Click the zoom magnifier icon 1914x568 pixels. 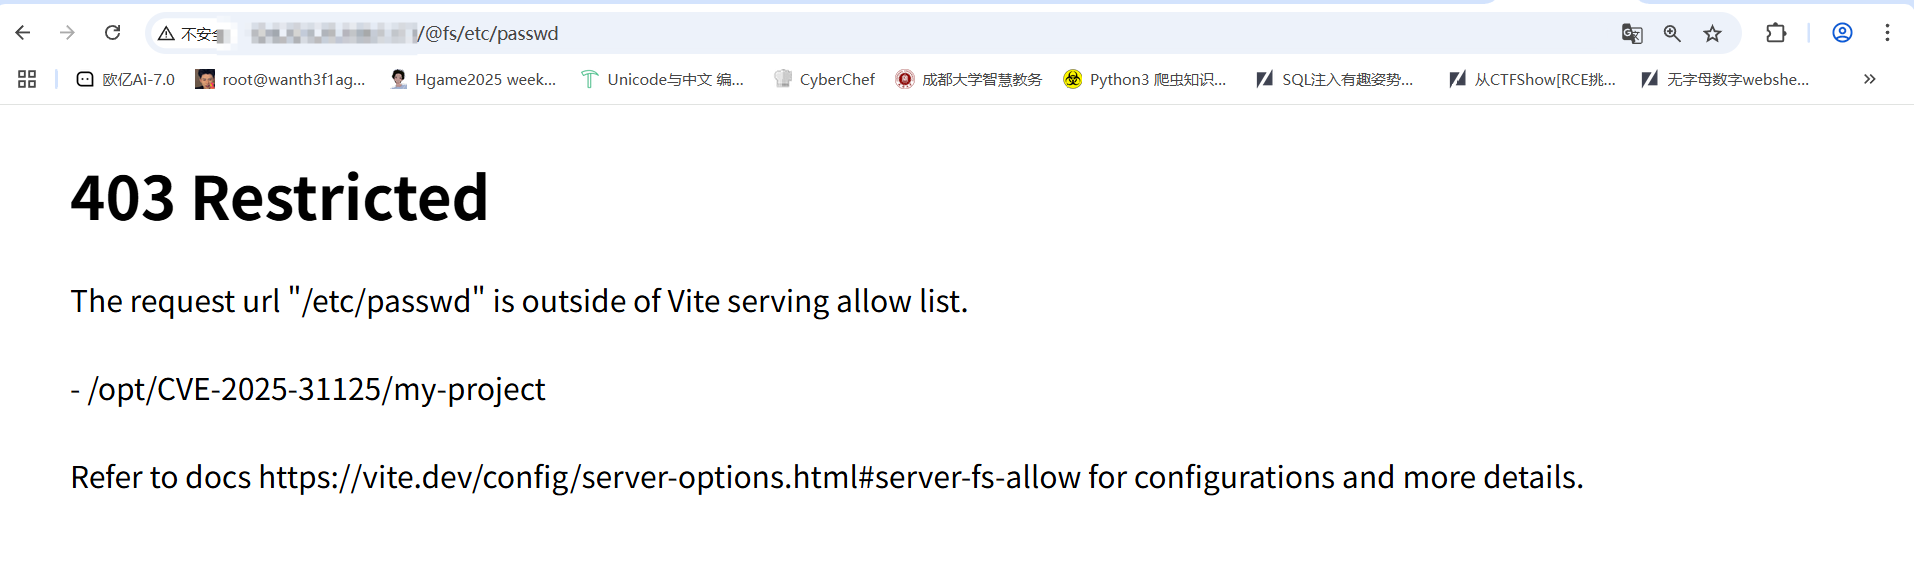point(1672,33)
